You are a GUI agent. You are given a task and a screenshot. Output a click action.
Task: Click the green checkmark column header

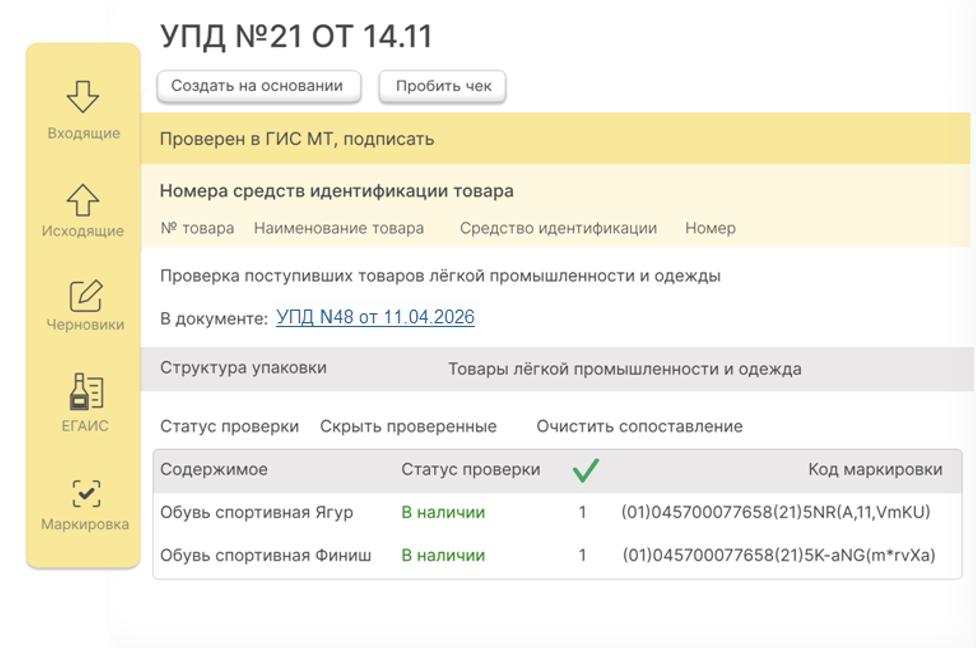coord(585,470)
